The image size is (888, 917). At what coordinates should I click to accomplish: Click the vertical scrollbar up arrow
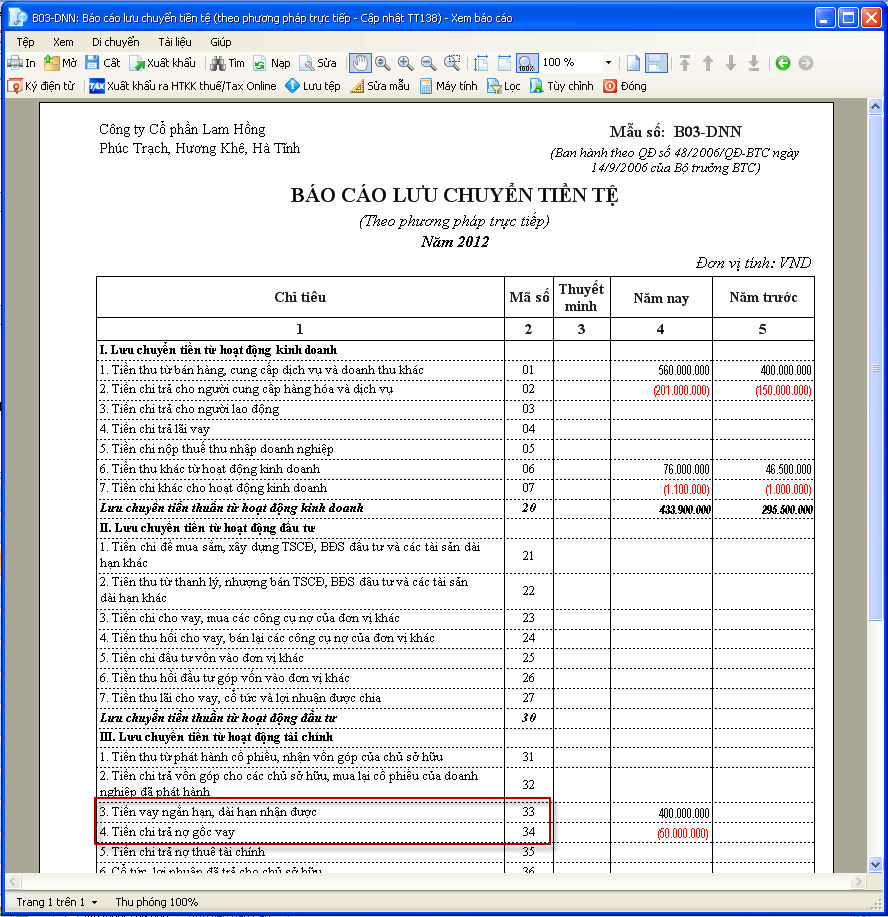pyautogui.click(x=875, y=106)
